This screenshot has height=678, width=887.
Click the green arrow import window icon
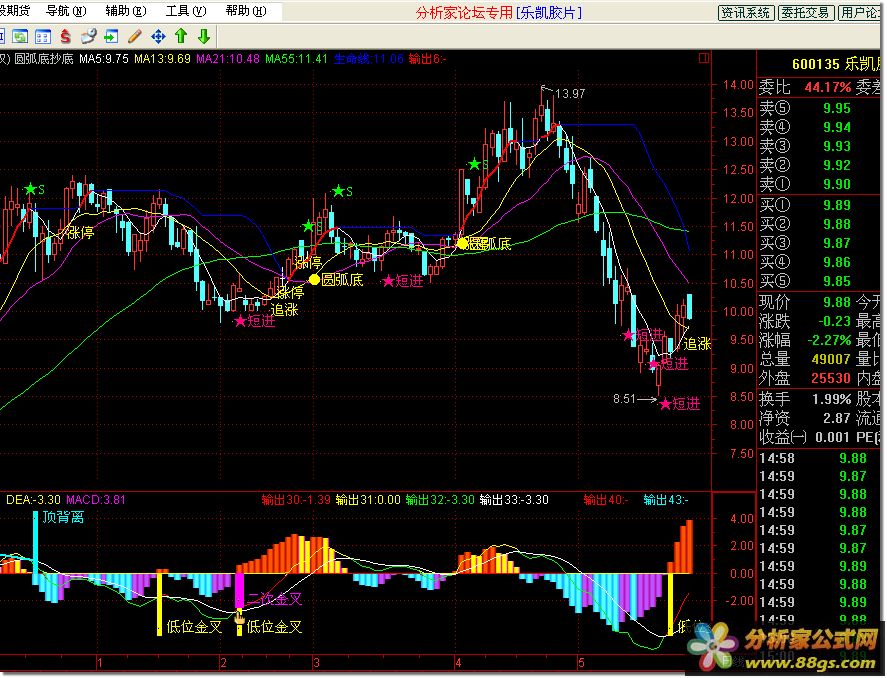tap(111, 37)
